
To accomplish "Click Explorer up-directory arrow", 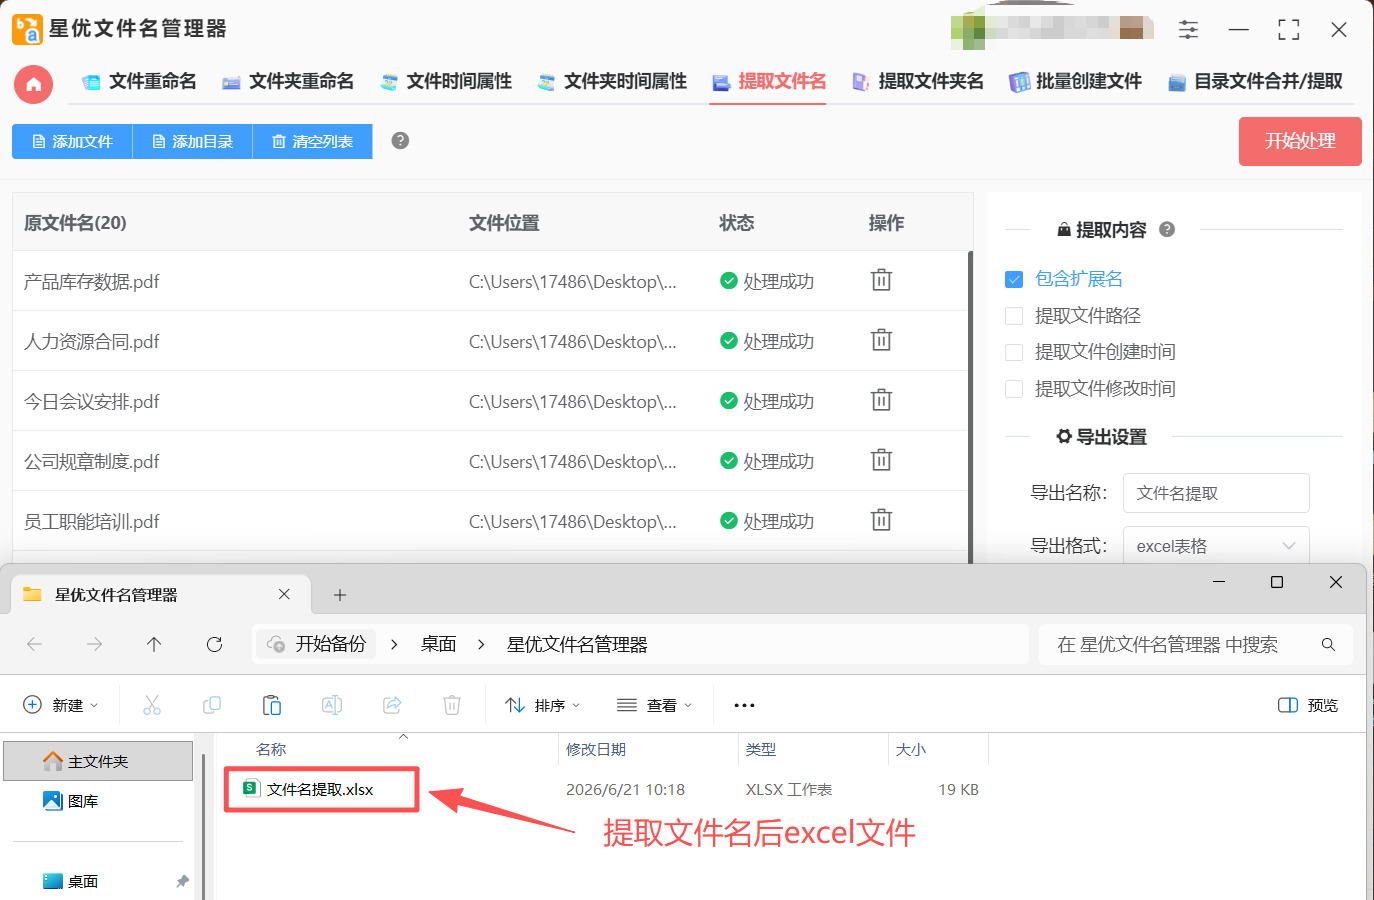I will point(154,645).
